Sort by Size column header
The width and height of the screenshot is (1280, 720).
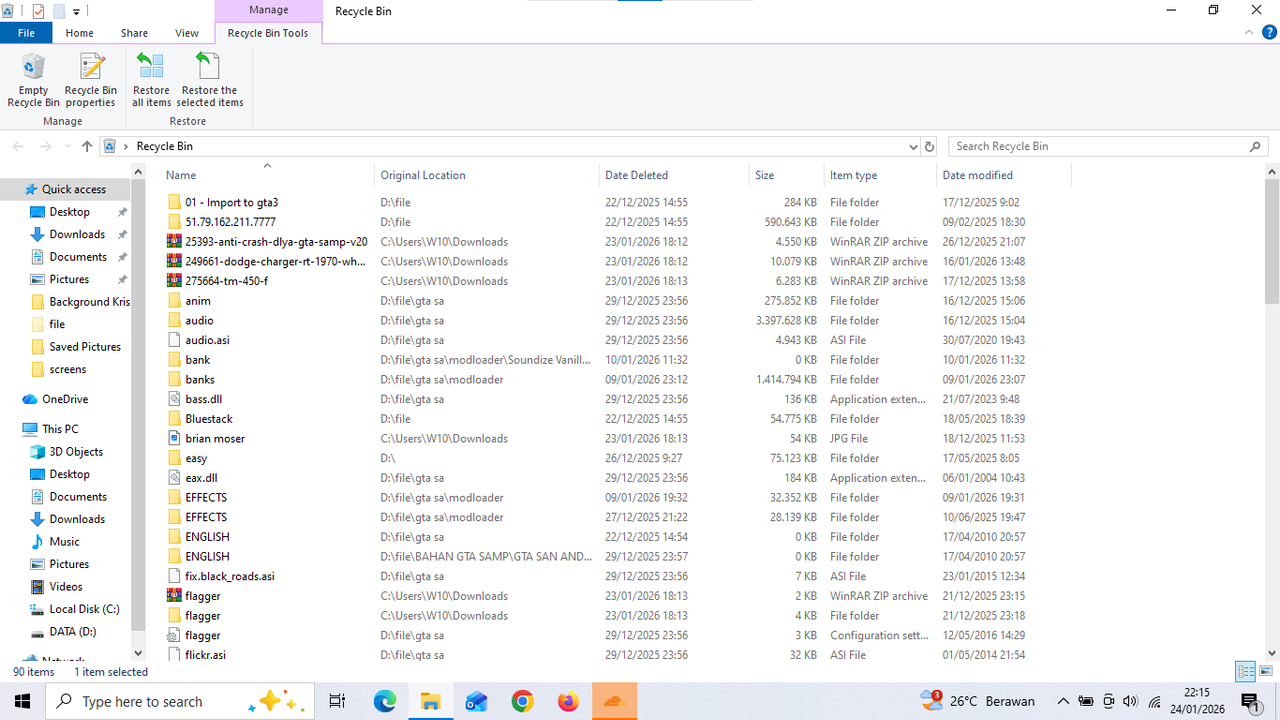point(787,175)
